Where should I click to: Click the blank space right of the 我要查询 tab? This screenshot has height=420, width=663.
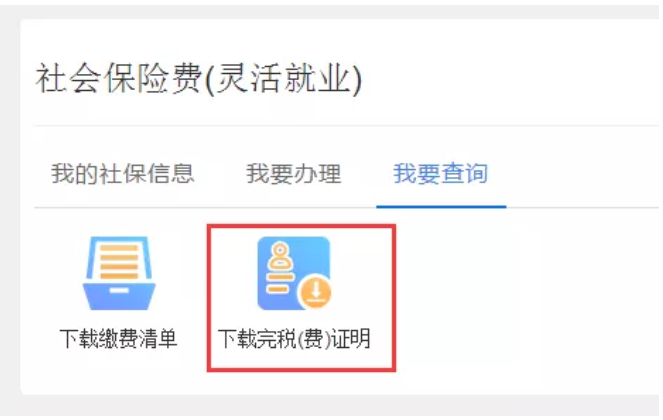point(581,174)
